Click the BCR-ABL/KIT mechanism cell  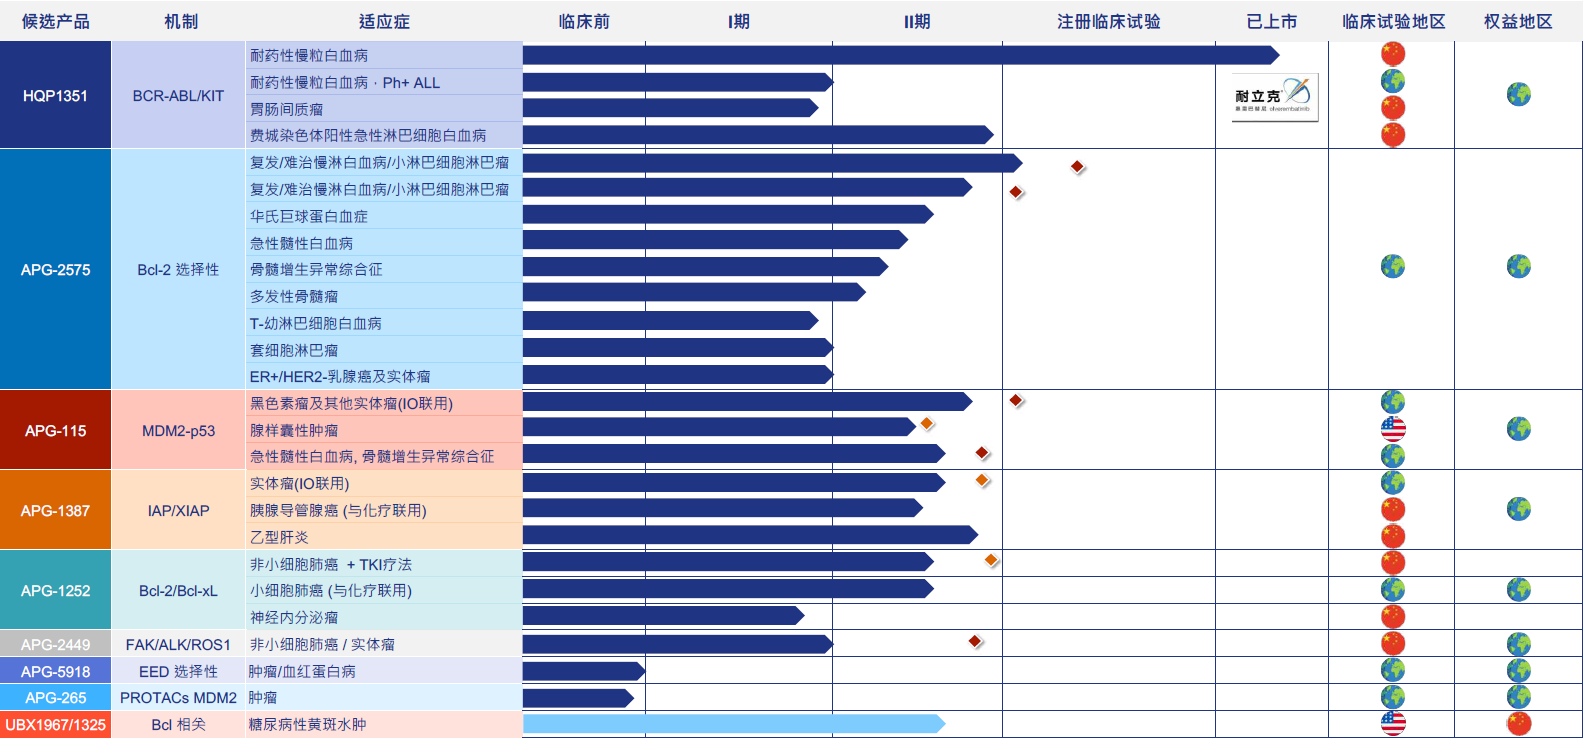178,96
